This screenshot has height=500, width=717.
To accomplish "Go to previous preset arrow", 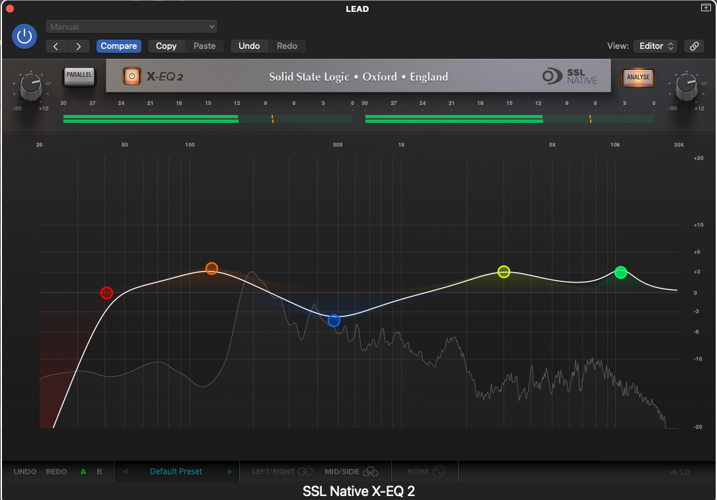I will click(x=56, y=46).
